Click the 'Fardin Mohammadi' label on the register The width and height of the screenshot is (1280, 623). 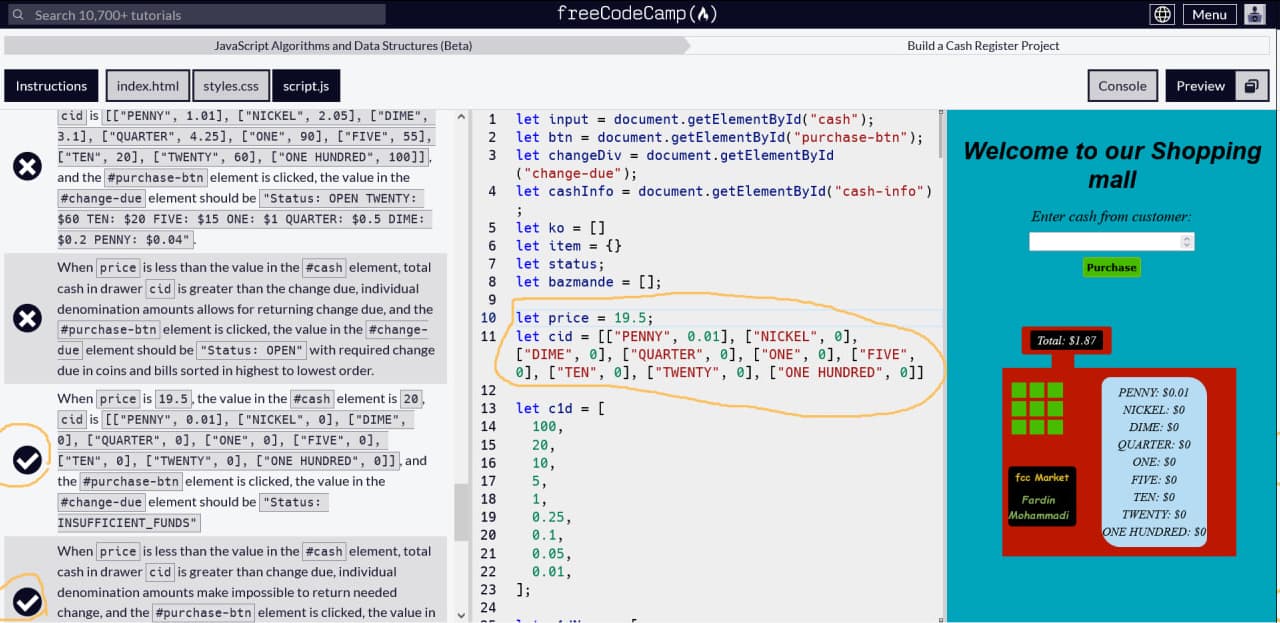click(1039, 507)
